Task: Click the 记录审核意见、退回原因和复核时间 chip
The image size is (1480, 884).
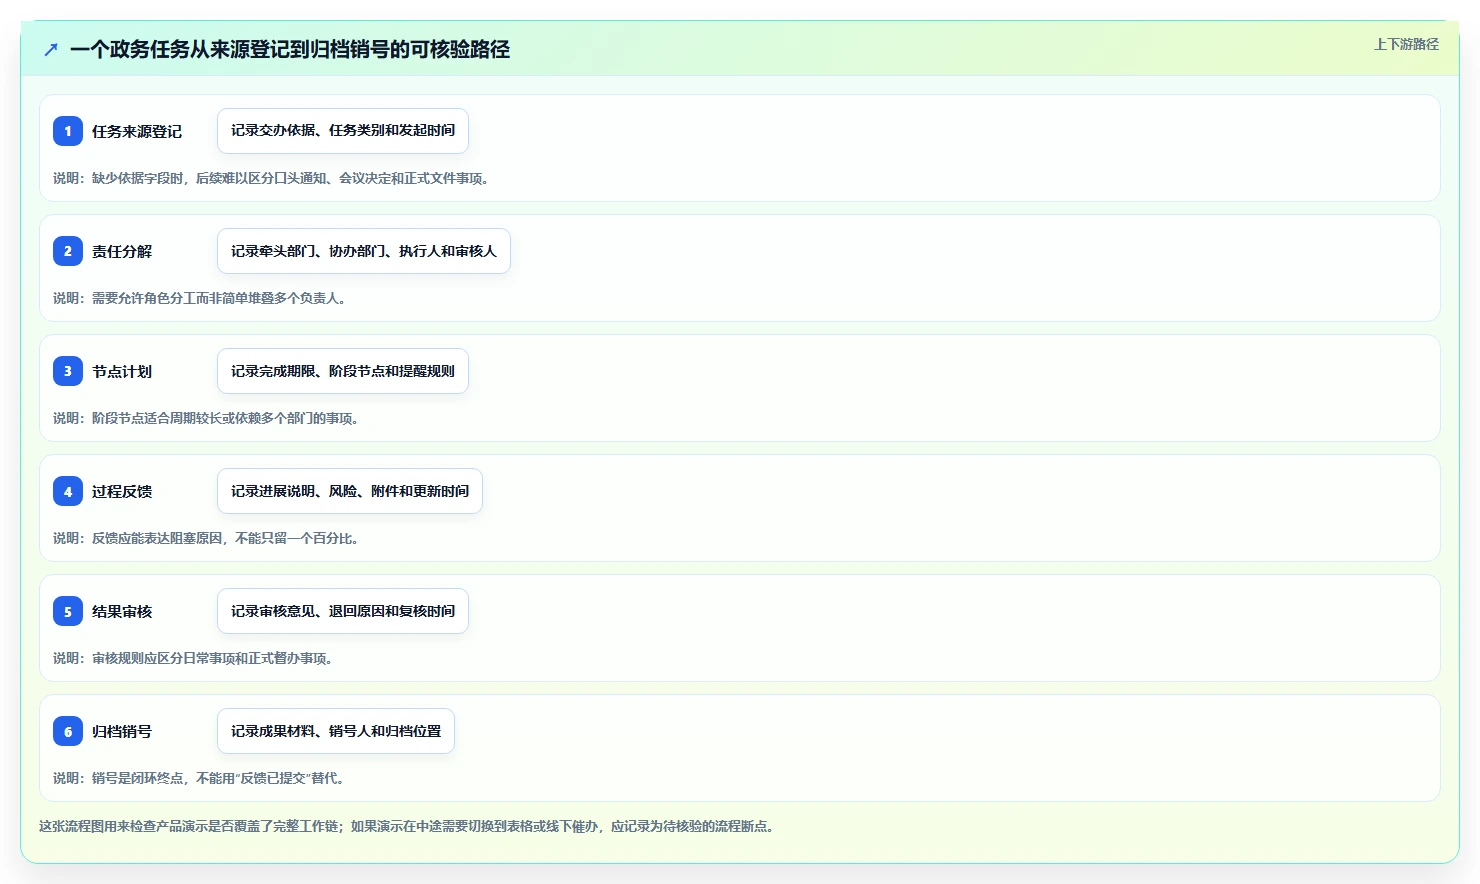Action: 343,611
